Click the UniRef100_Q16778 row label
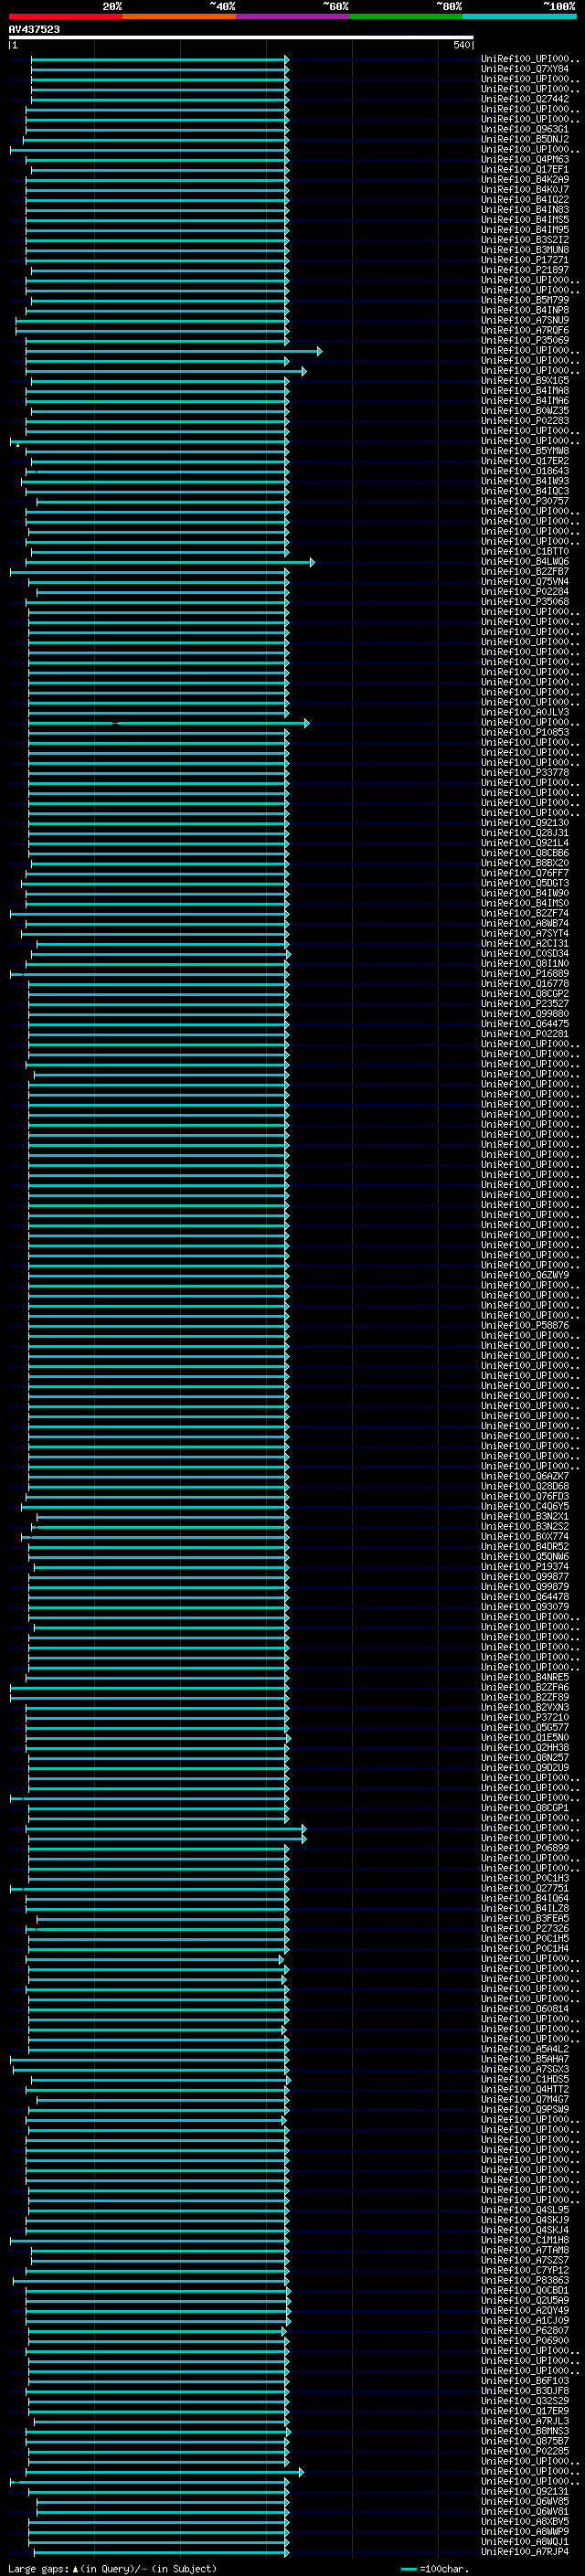The width and height of the screenshot is (585, 2576). [x=525, y=983]
